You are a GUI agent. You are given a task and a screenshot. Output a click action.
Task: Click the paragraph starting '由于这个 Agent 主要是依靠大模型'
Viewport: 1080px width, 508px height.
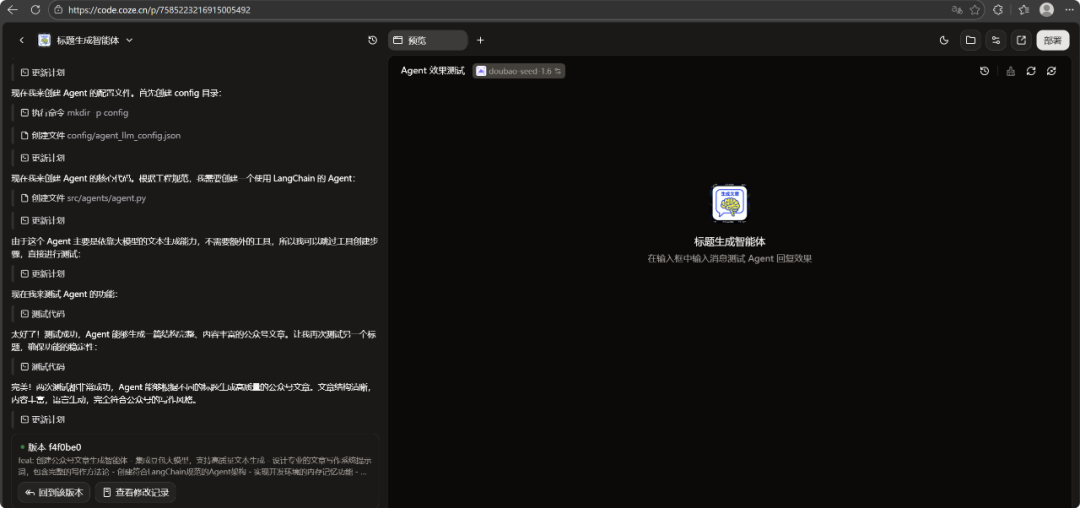tap(195, 247)
